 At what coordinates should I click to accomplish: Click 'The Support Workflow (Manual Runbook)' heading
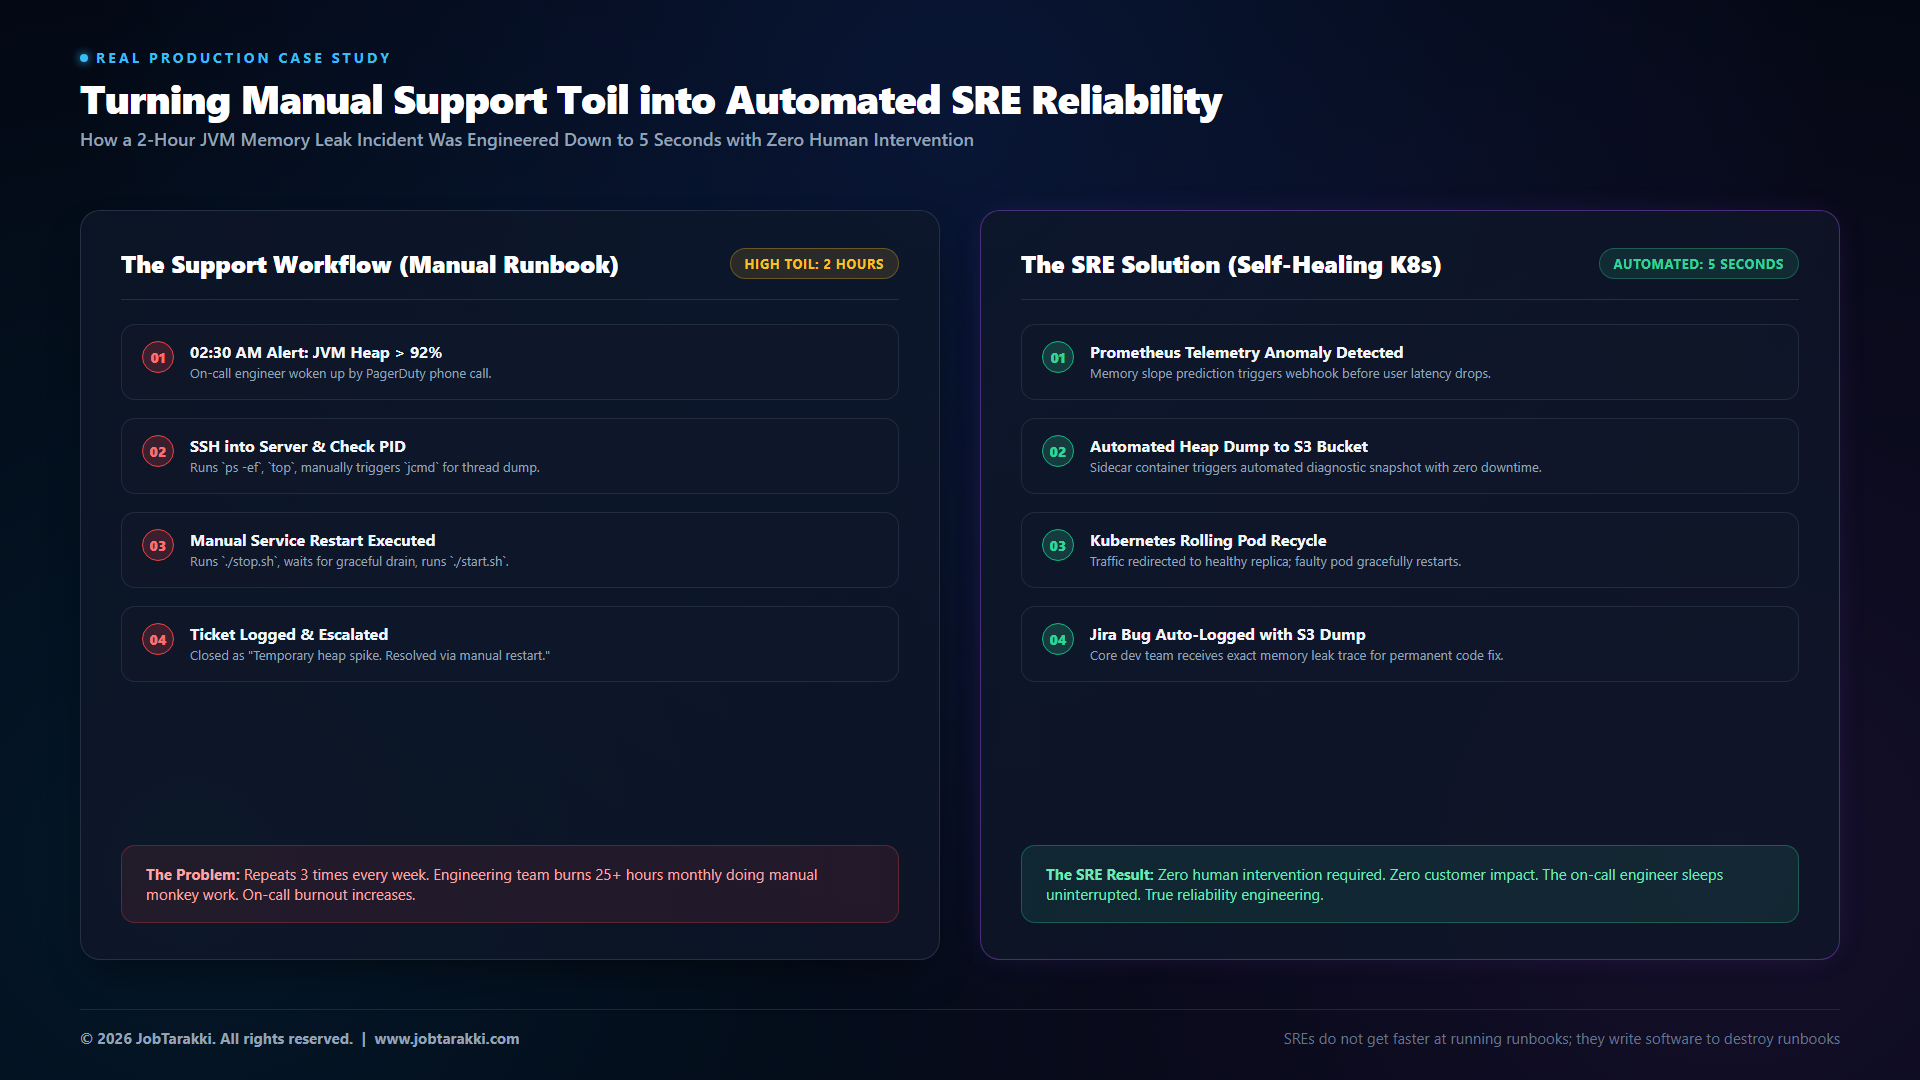point(370,264)
